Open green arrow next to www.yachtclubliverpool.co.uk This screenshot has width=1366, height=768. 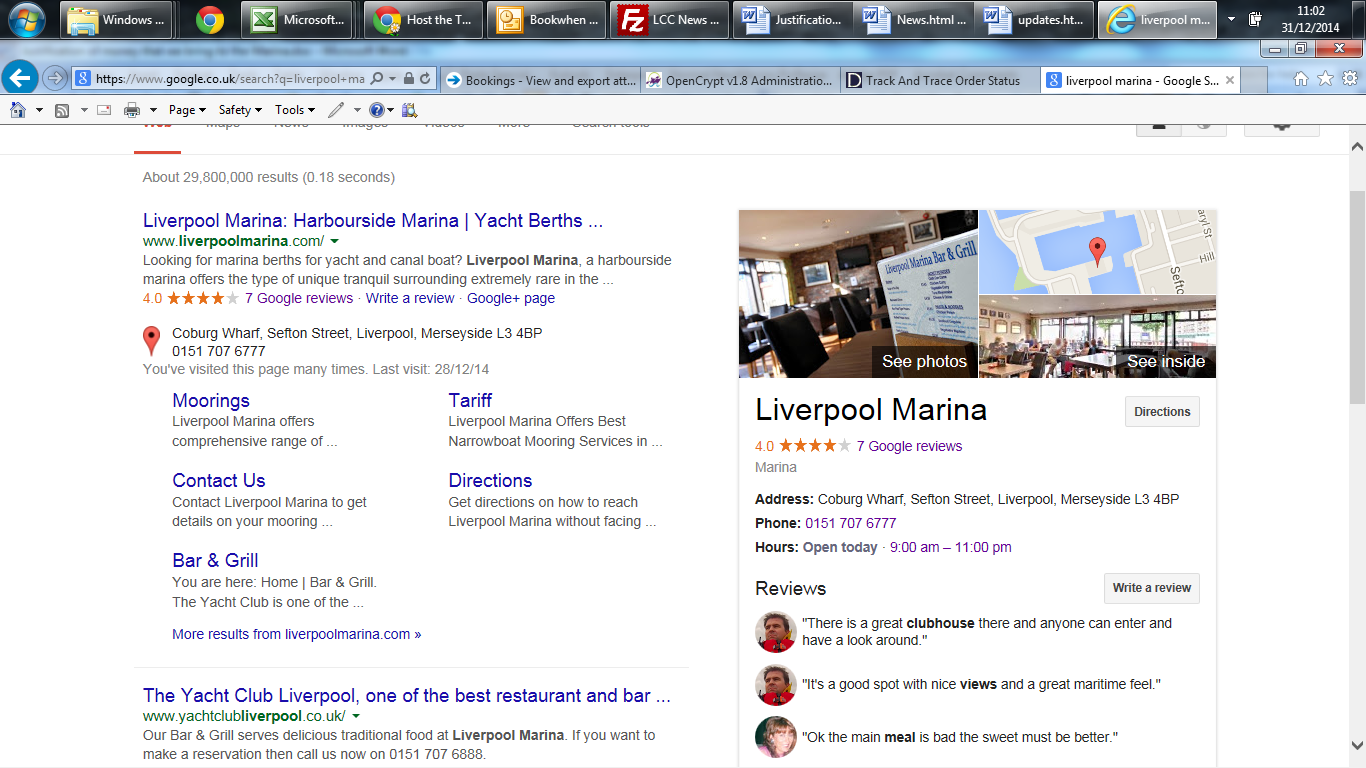356,716
